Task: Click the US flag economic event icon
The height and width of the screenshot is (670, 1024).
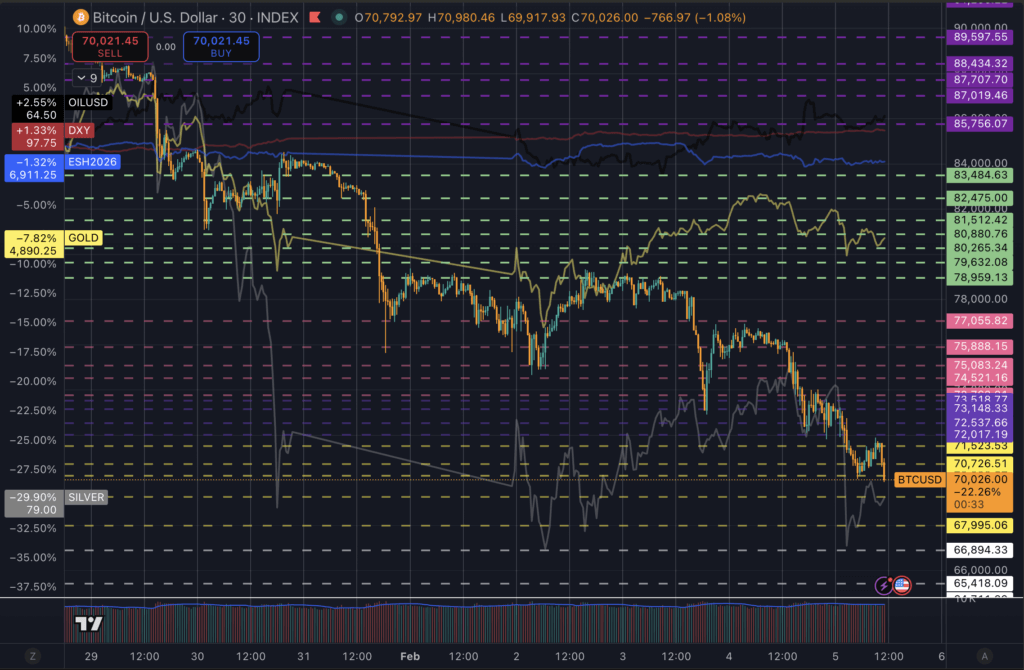Action: pos(901,586)
